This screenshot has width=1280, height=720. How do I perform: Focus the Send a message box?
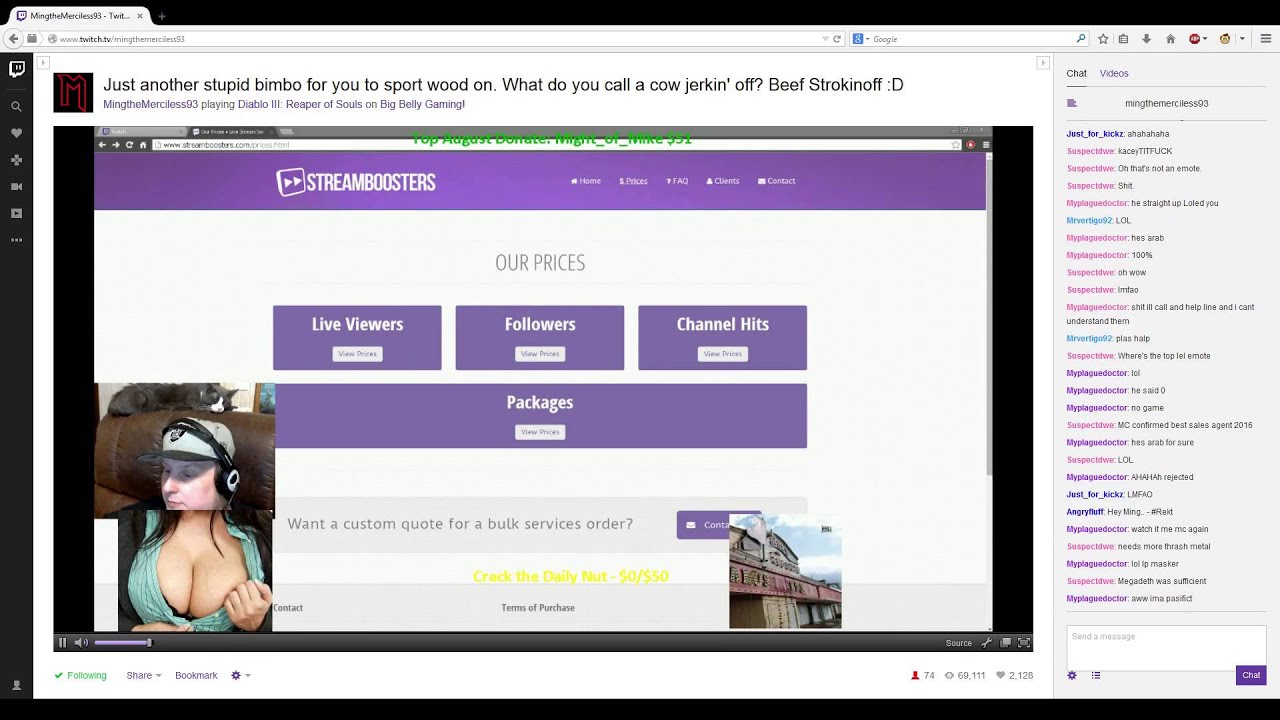pos(1166,647)
